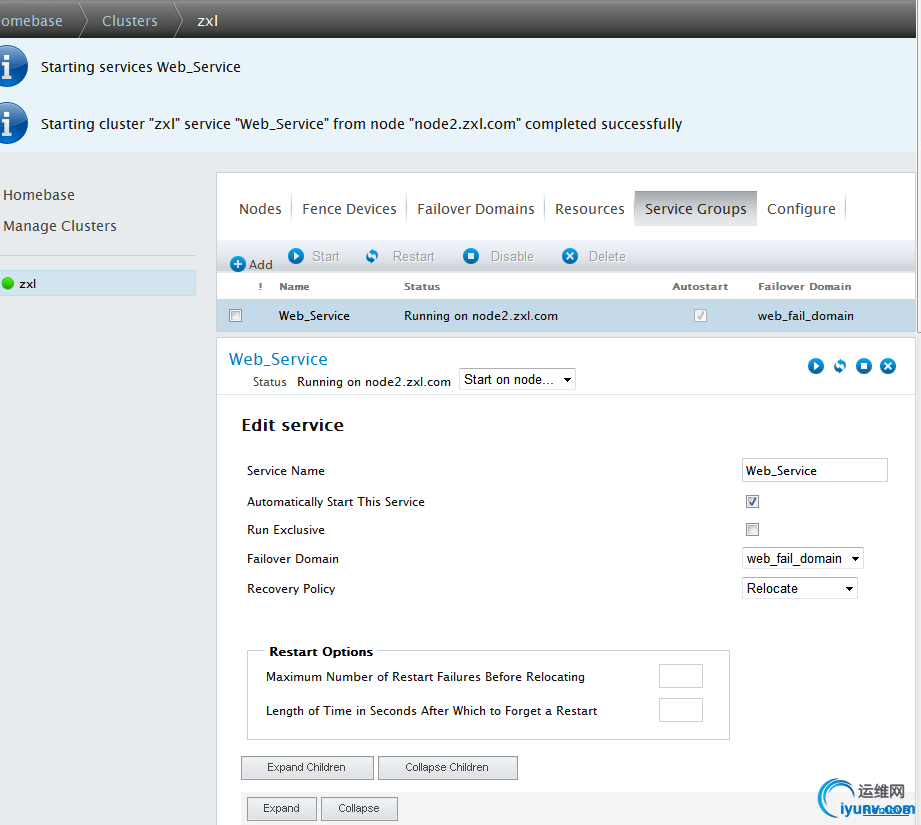This screenshot has height=825, width=921.
Task: Open Homebase in the sidebar
Action: 39,195
